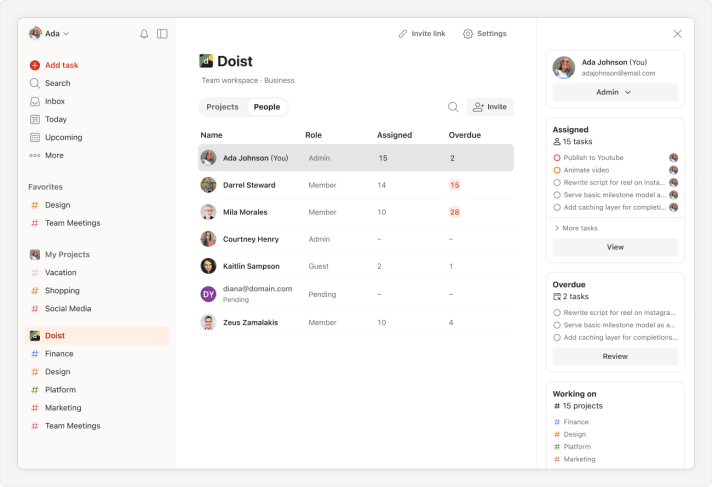The height and width of the screenshot is (487, 712).
Task: Click the Search magnifier icon in sidebar
Action: click(x=35, y=83)
